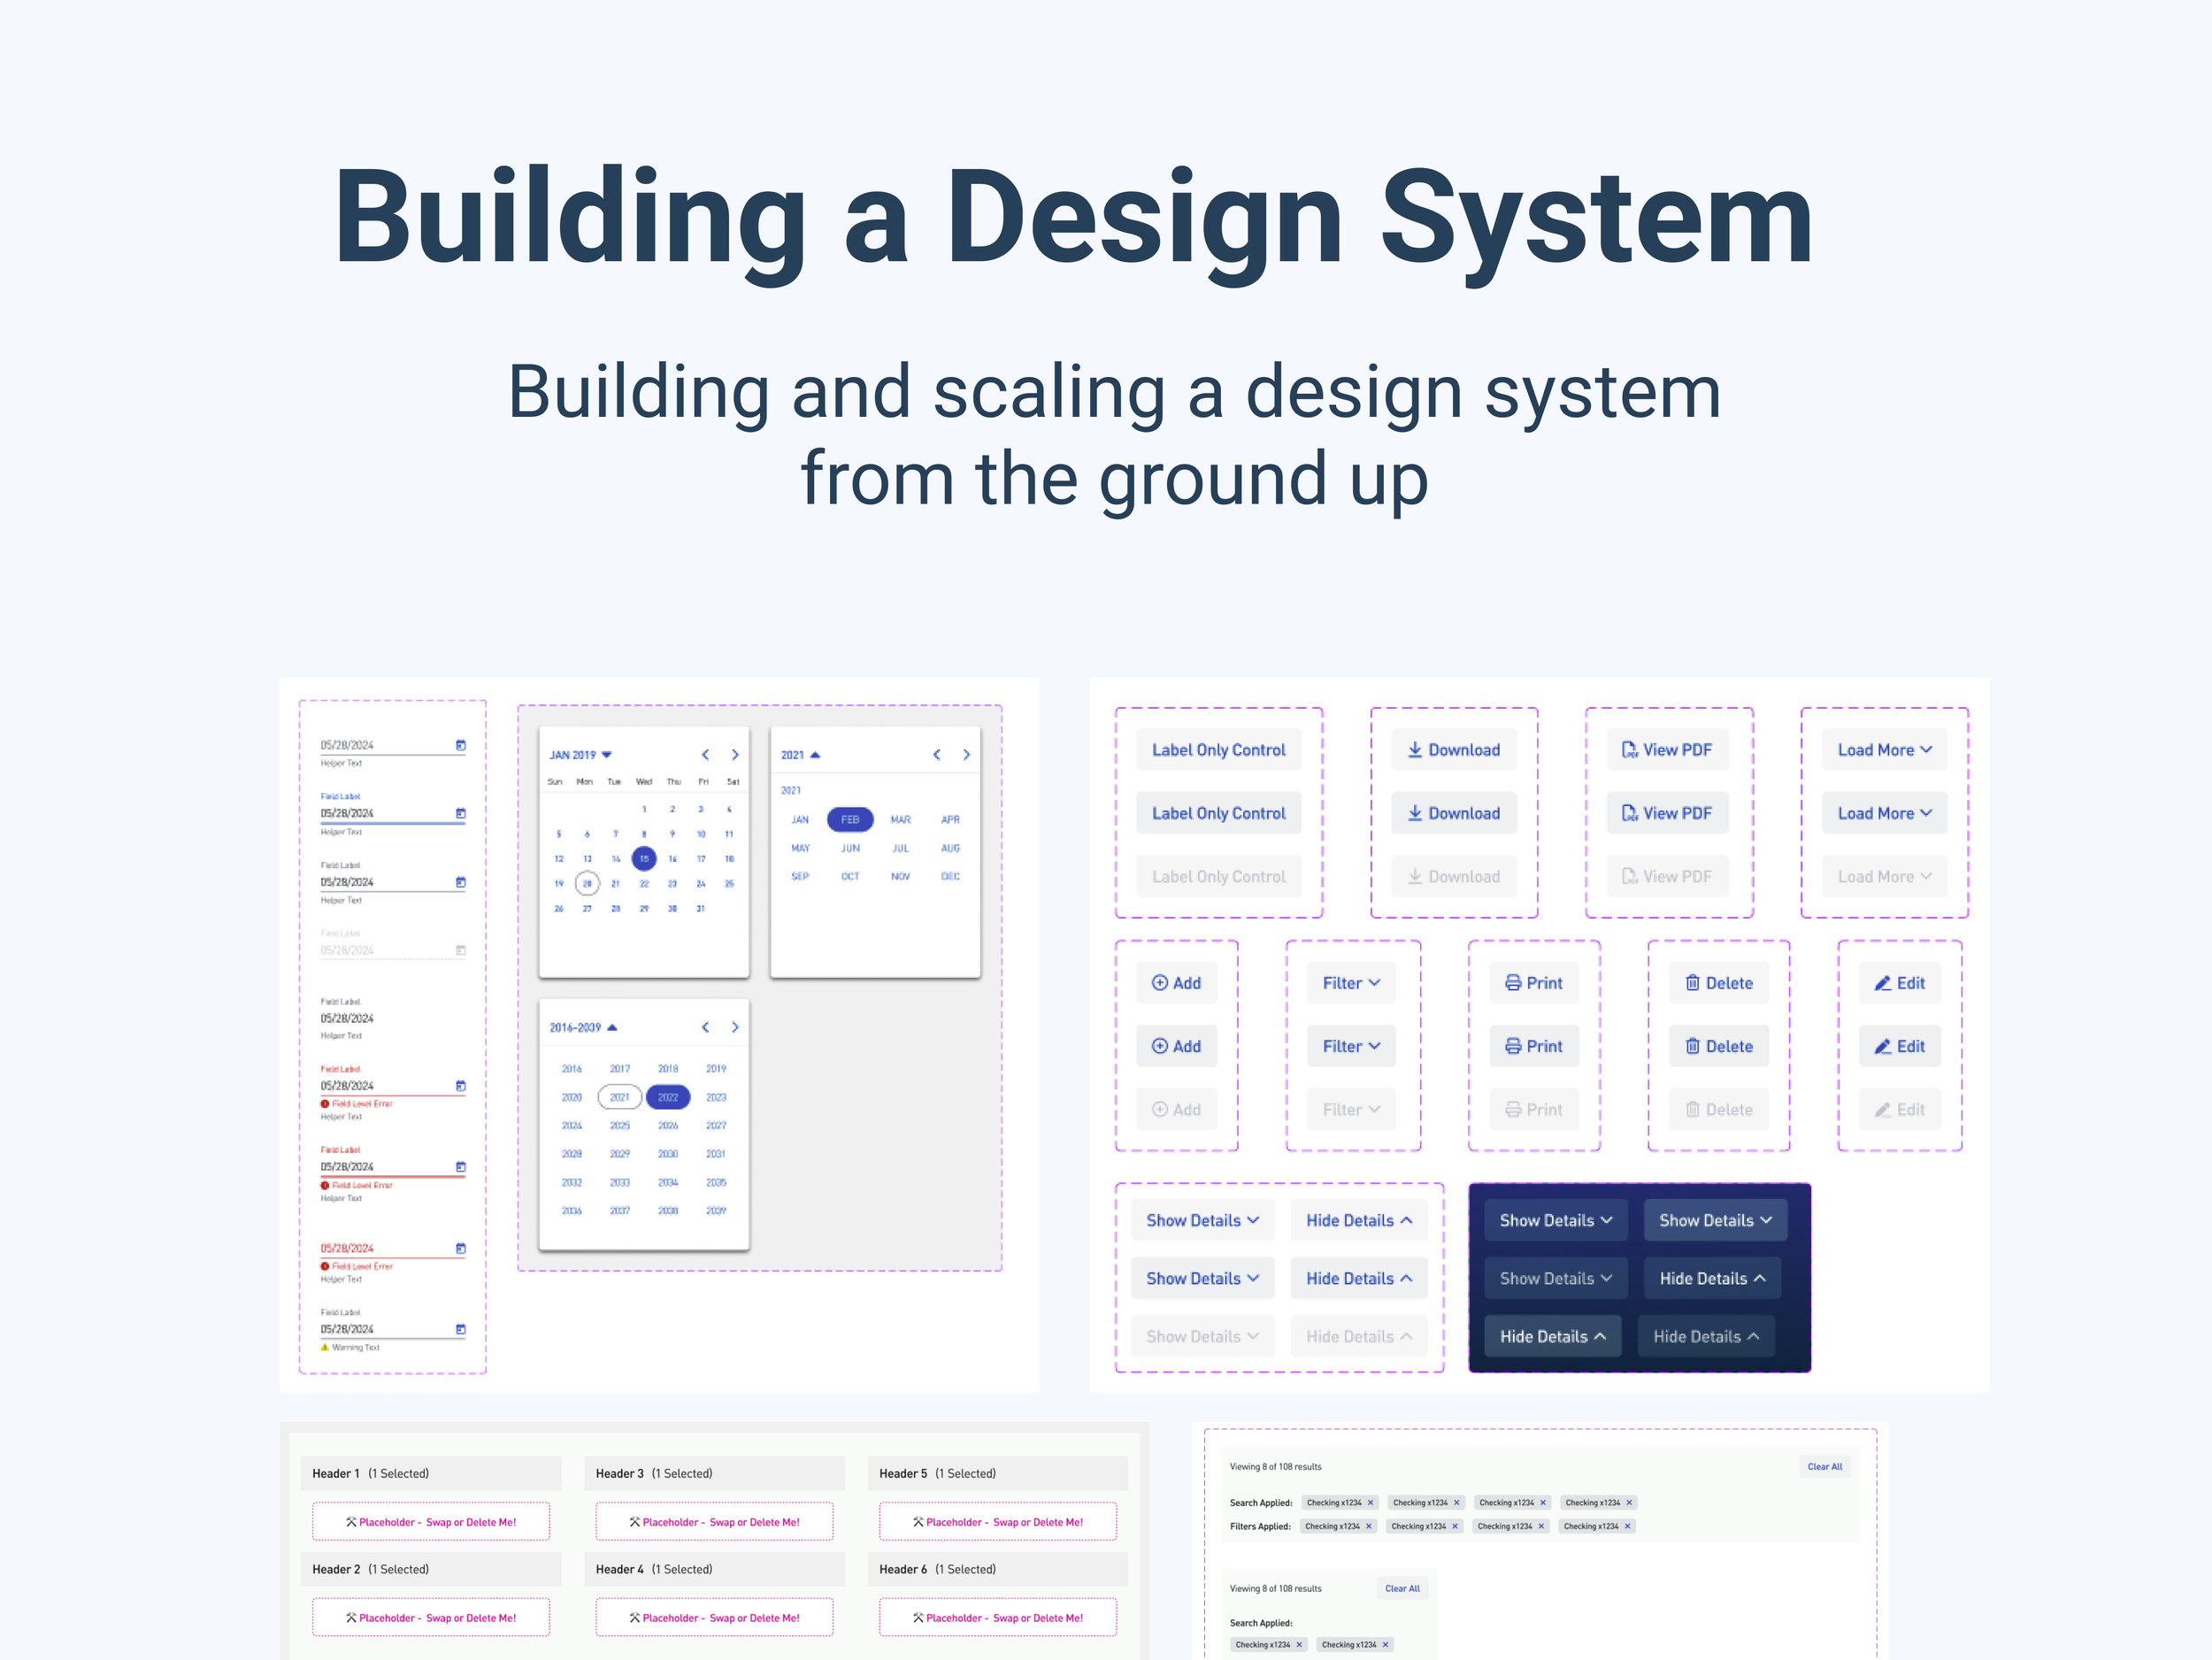Click the Add plus icon button
The image size is (2212, 1660).
tap(1176, 982)
